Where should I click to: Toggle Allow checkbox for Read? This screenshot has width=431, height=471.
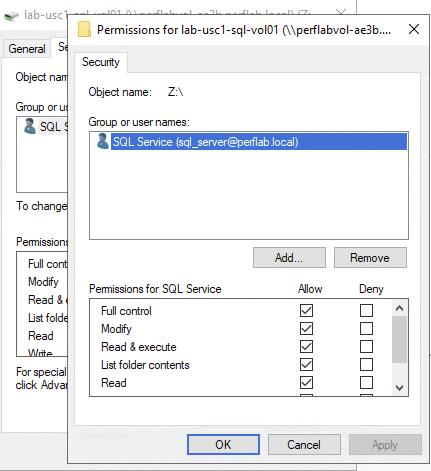point(306,383)
